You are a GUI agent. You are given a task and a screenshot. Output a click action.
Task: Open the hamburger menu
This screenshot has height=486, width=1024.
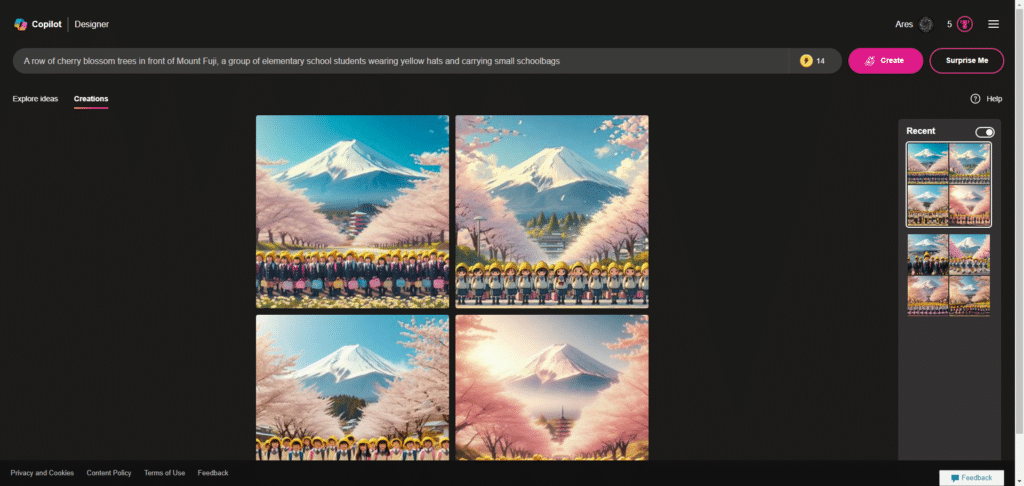993,24
